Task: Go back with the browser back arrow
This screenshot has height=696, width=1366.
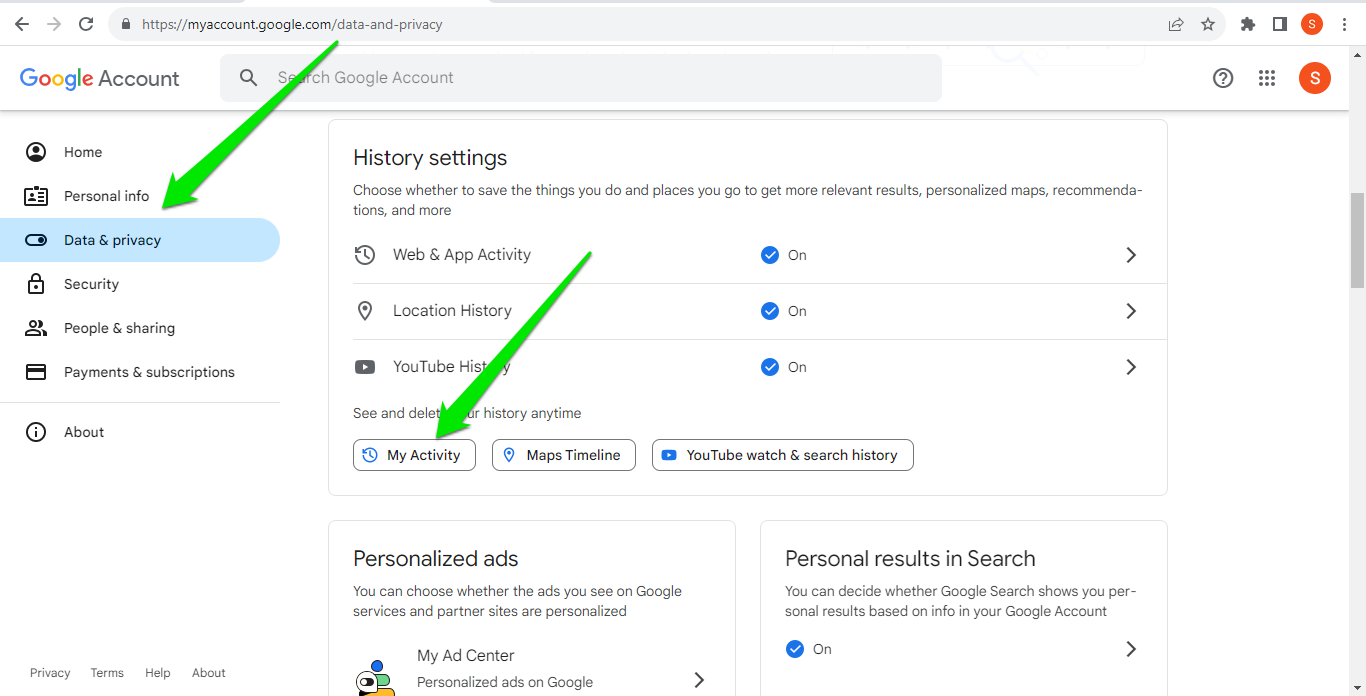Action: coord(22,24)
